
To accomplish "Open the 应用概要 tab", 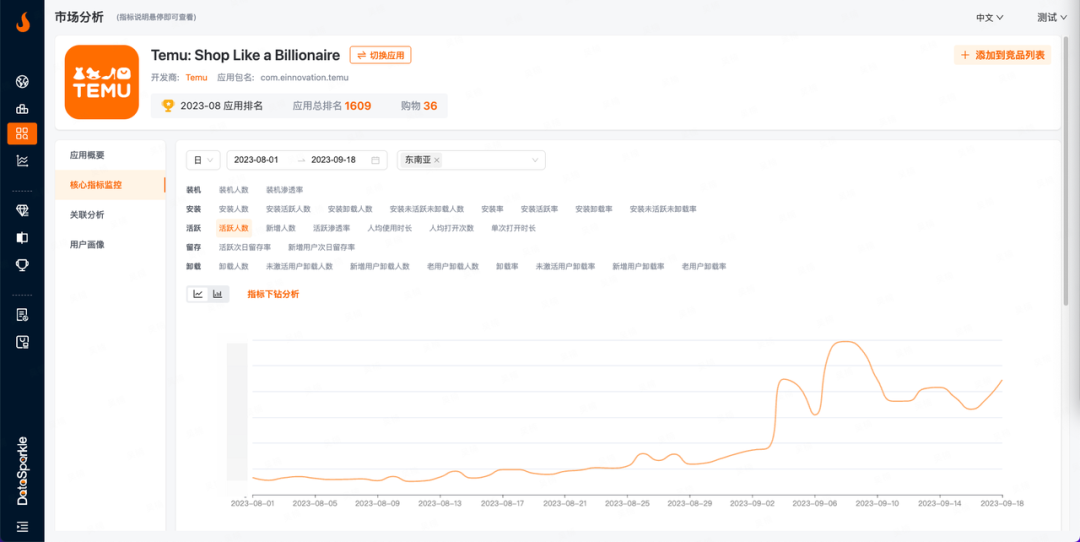I will 110,155.
